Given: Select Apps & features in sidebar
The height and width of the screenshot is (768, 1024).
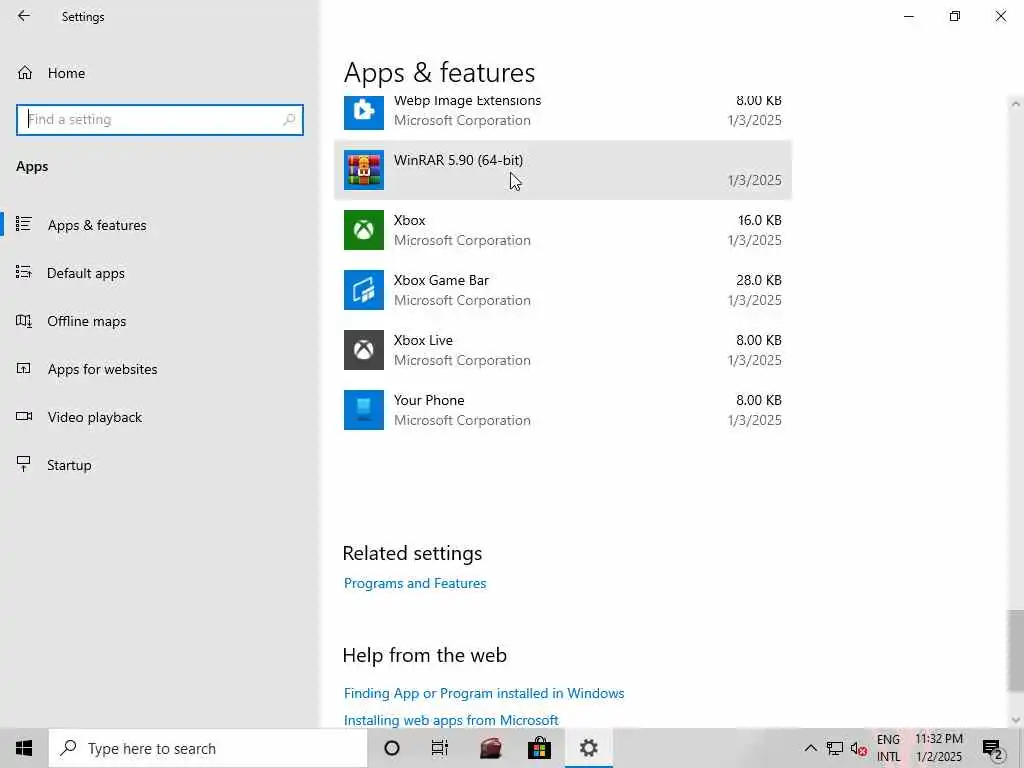Looking at the screenshot, I should click(97, 225).
